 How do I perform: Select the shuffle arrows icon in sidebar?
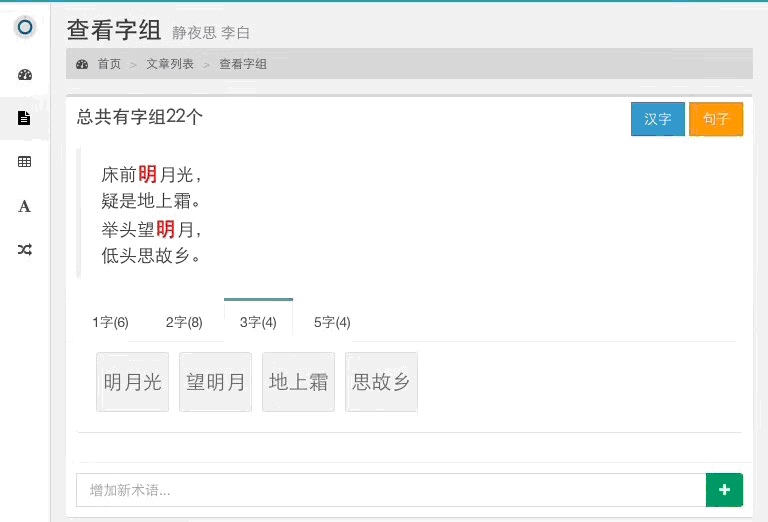[x=25, y=250]
